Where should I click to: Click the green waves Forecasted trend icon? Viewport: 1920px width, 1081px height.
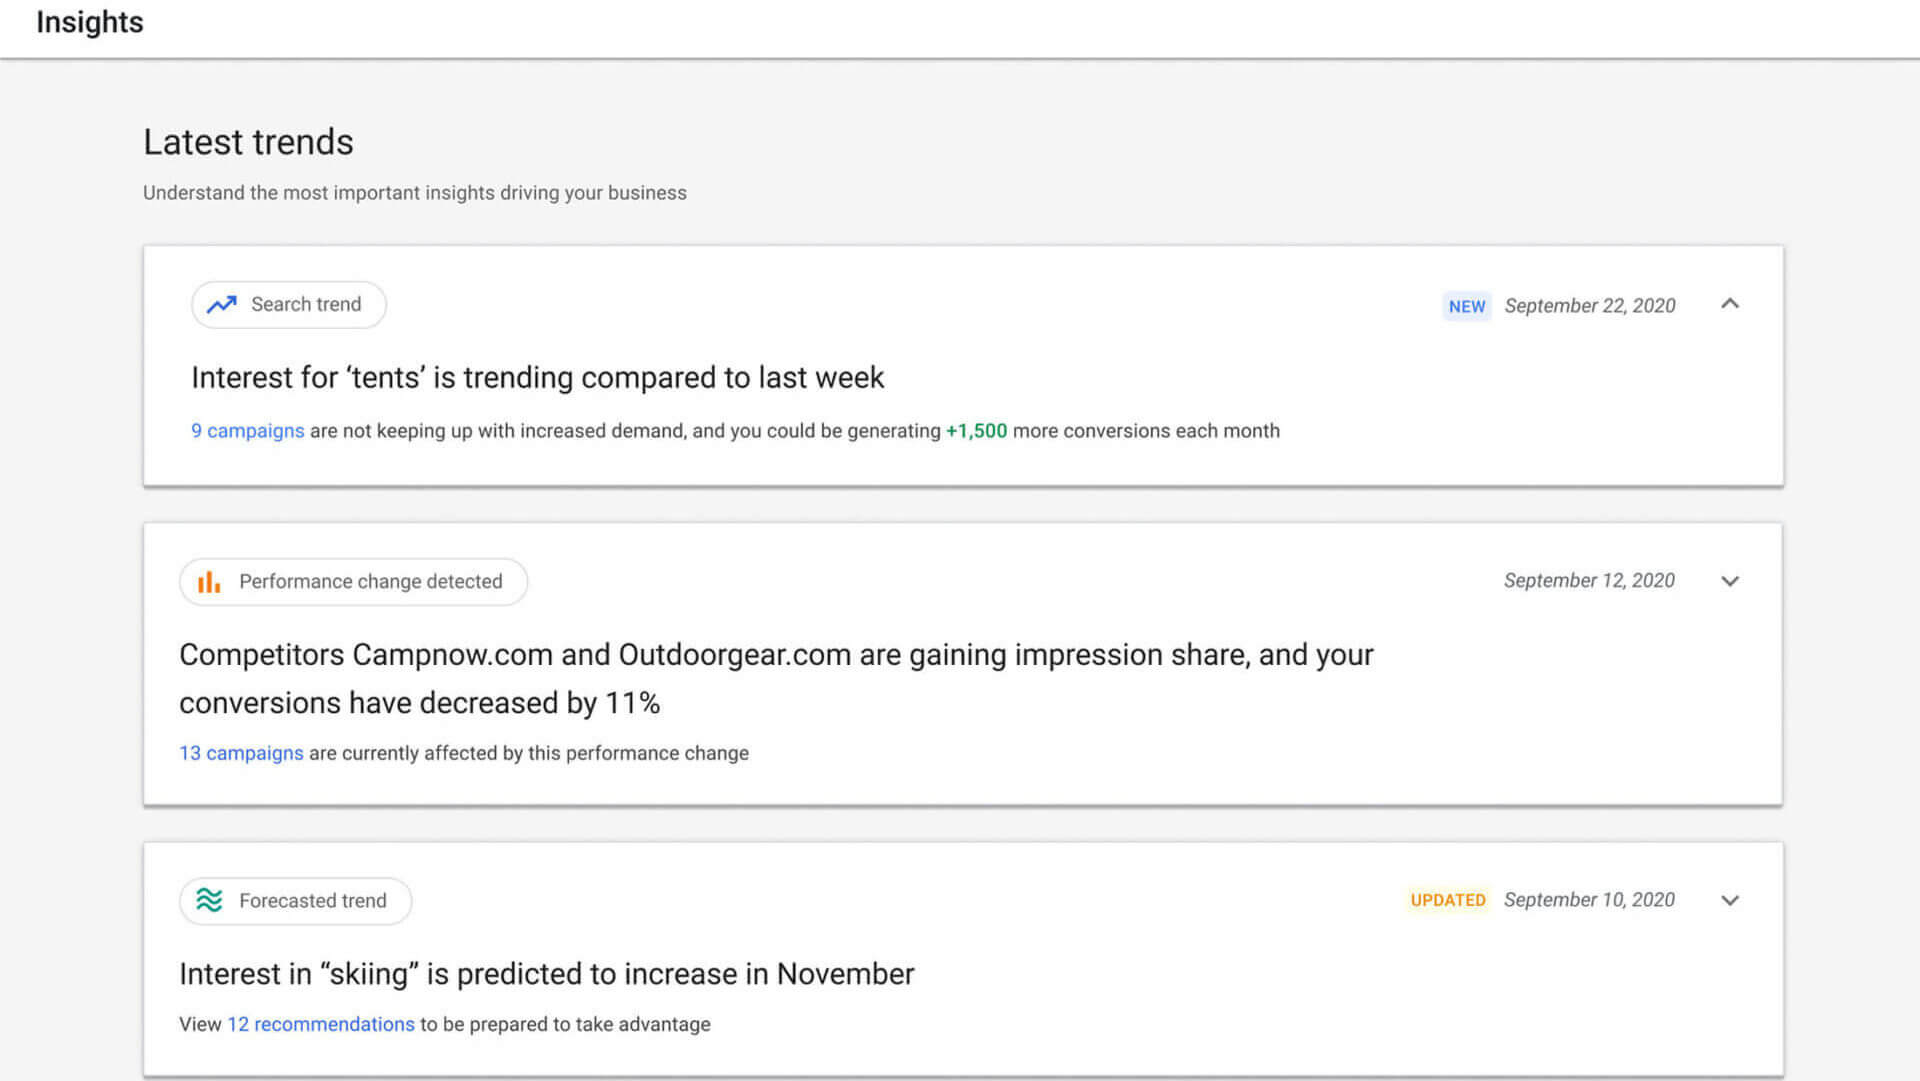209,900
